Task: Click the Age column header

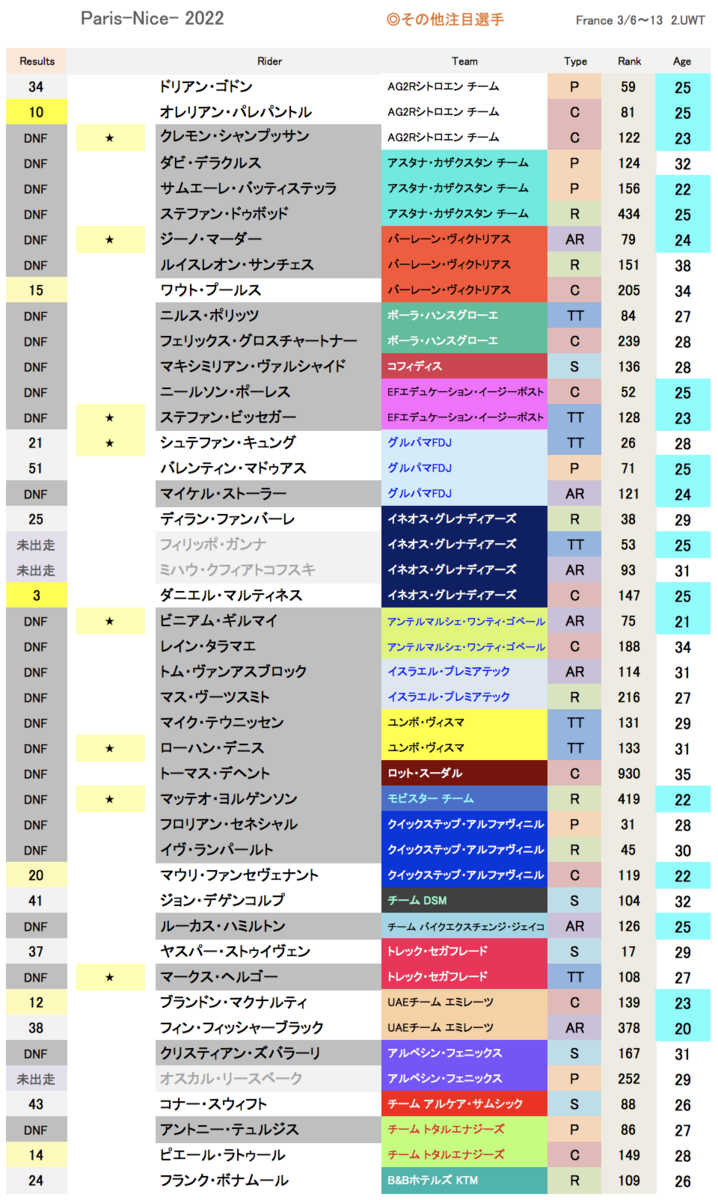Action: pyautogui.click(x=683, y=61)
